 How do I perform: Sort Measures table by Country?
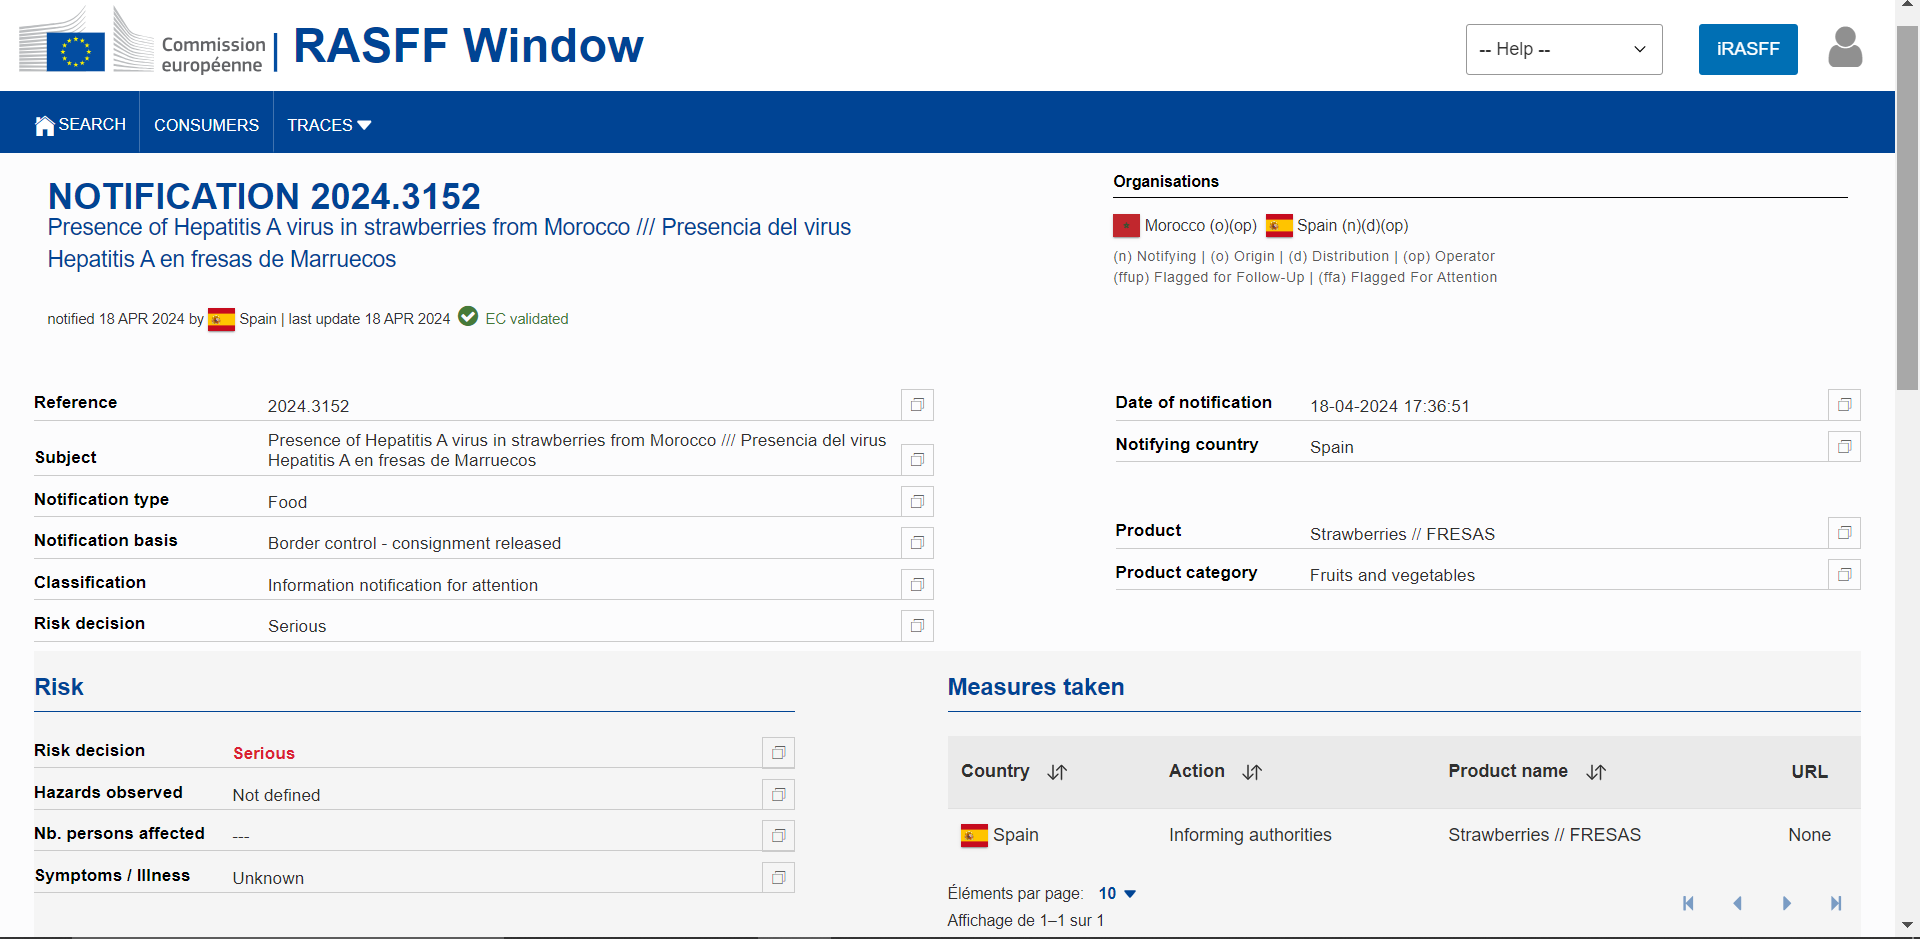click(1057, 772)
